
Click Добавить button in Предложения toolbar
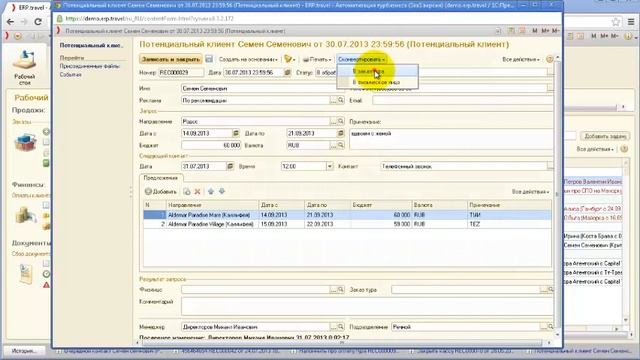tap(161, 191)
